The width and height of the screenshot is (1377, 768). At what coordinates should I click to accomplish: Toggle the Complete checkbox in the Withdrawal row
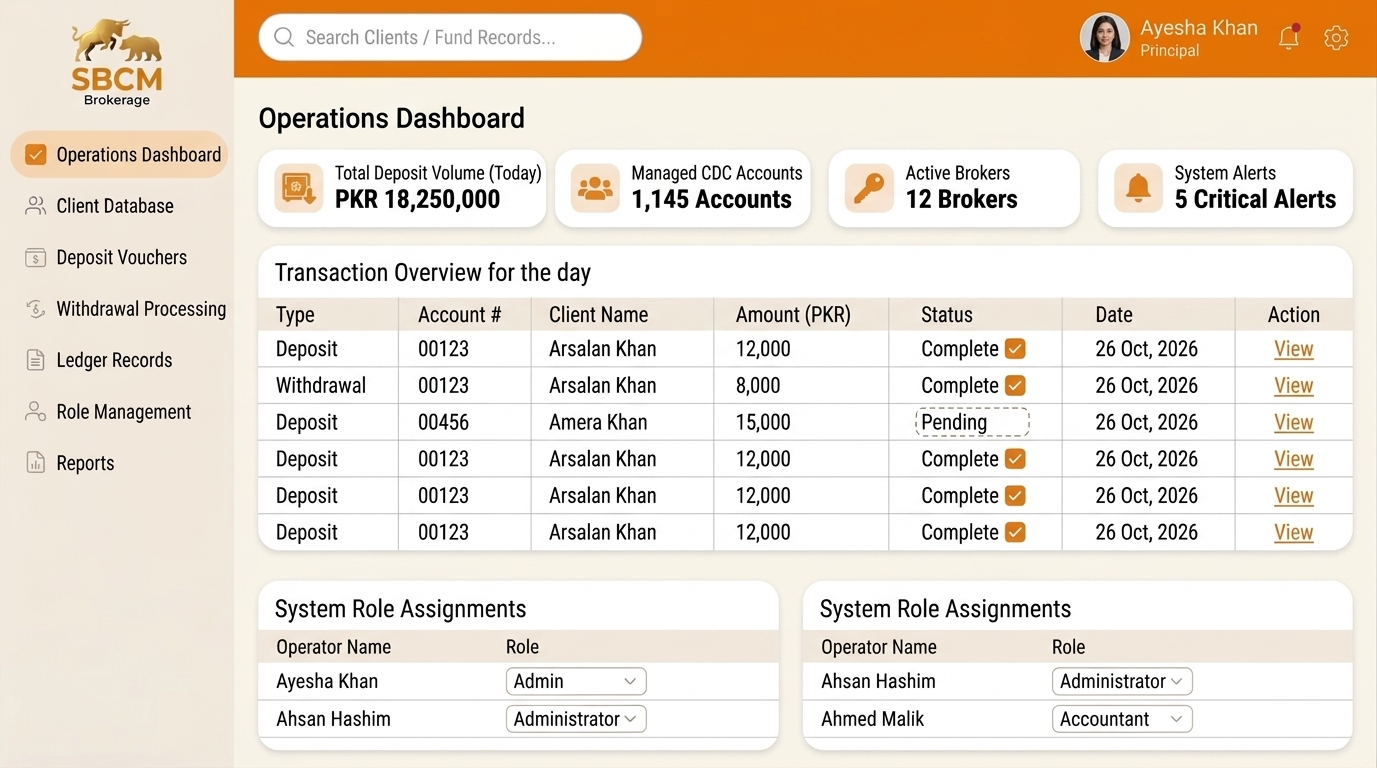tap(1015, 385)
